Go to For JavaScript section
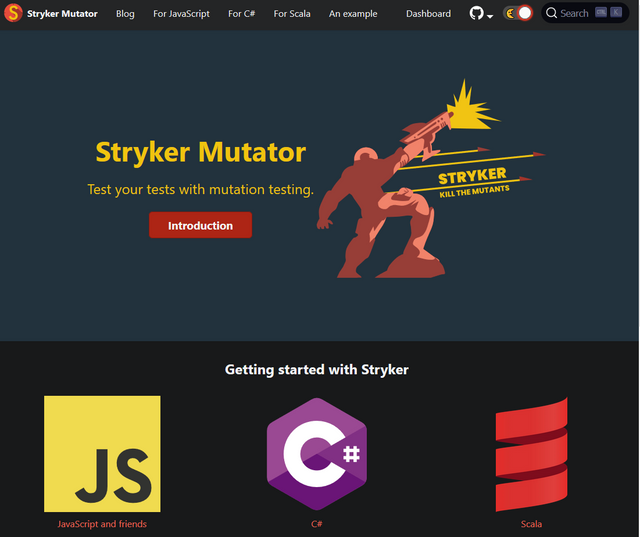This screenshot has width=640, height=537. (x=181, y=14)
